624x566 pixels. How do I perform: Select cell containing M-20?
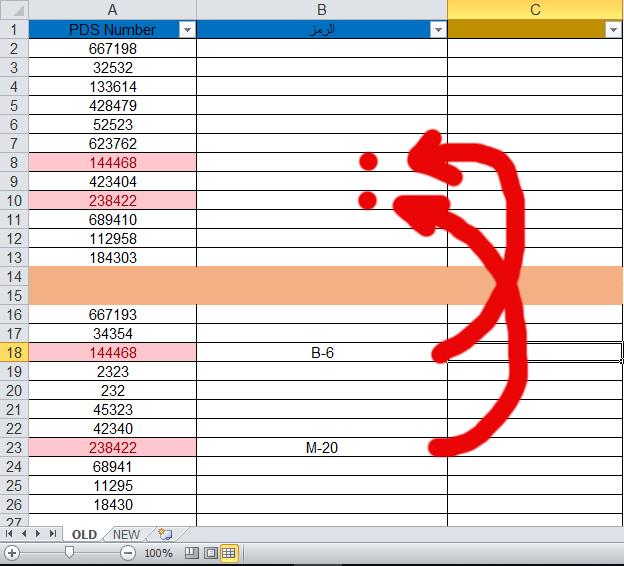(x=322, y=448)
